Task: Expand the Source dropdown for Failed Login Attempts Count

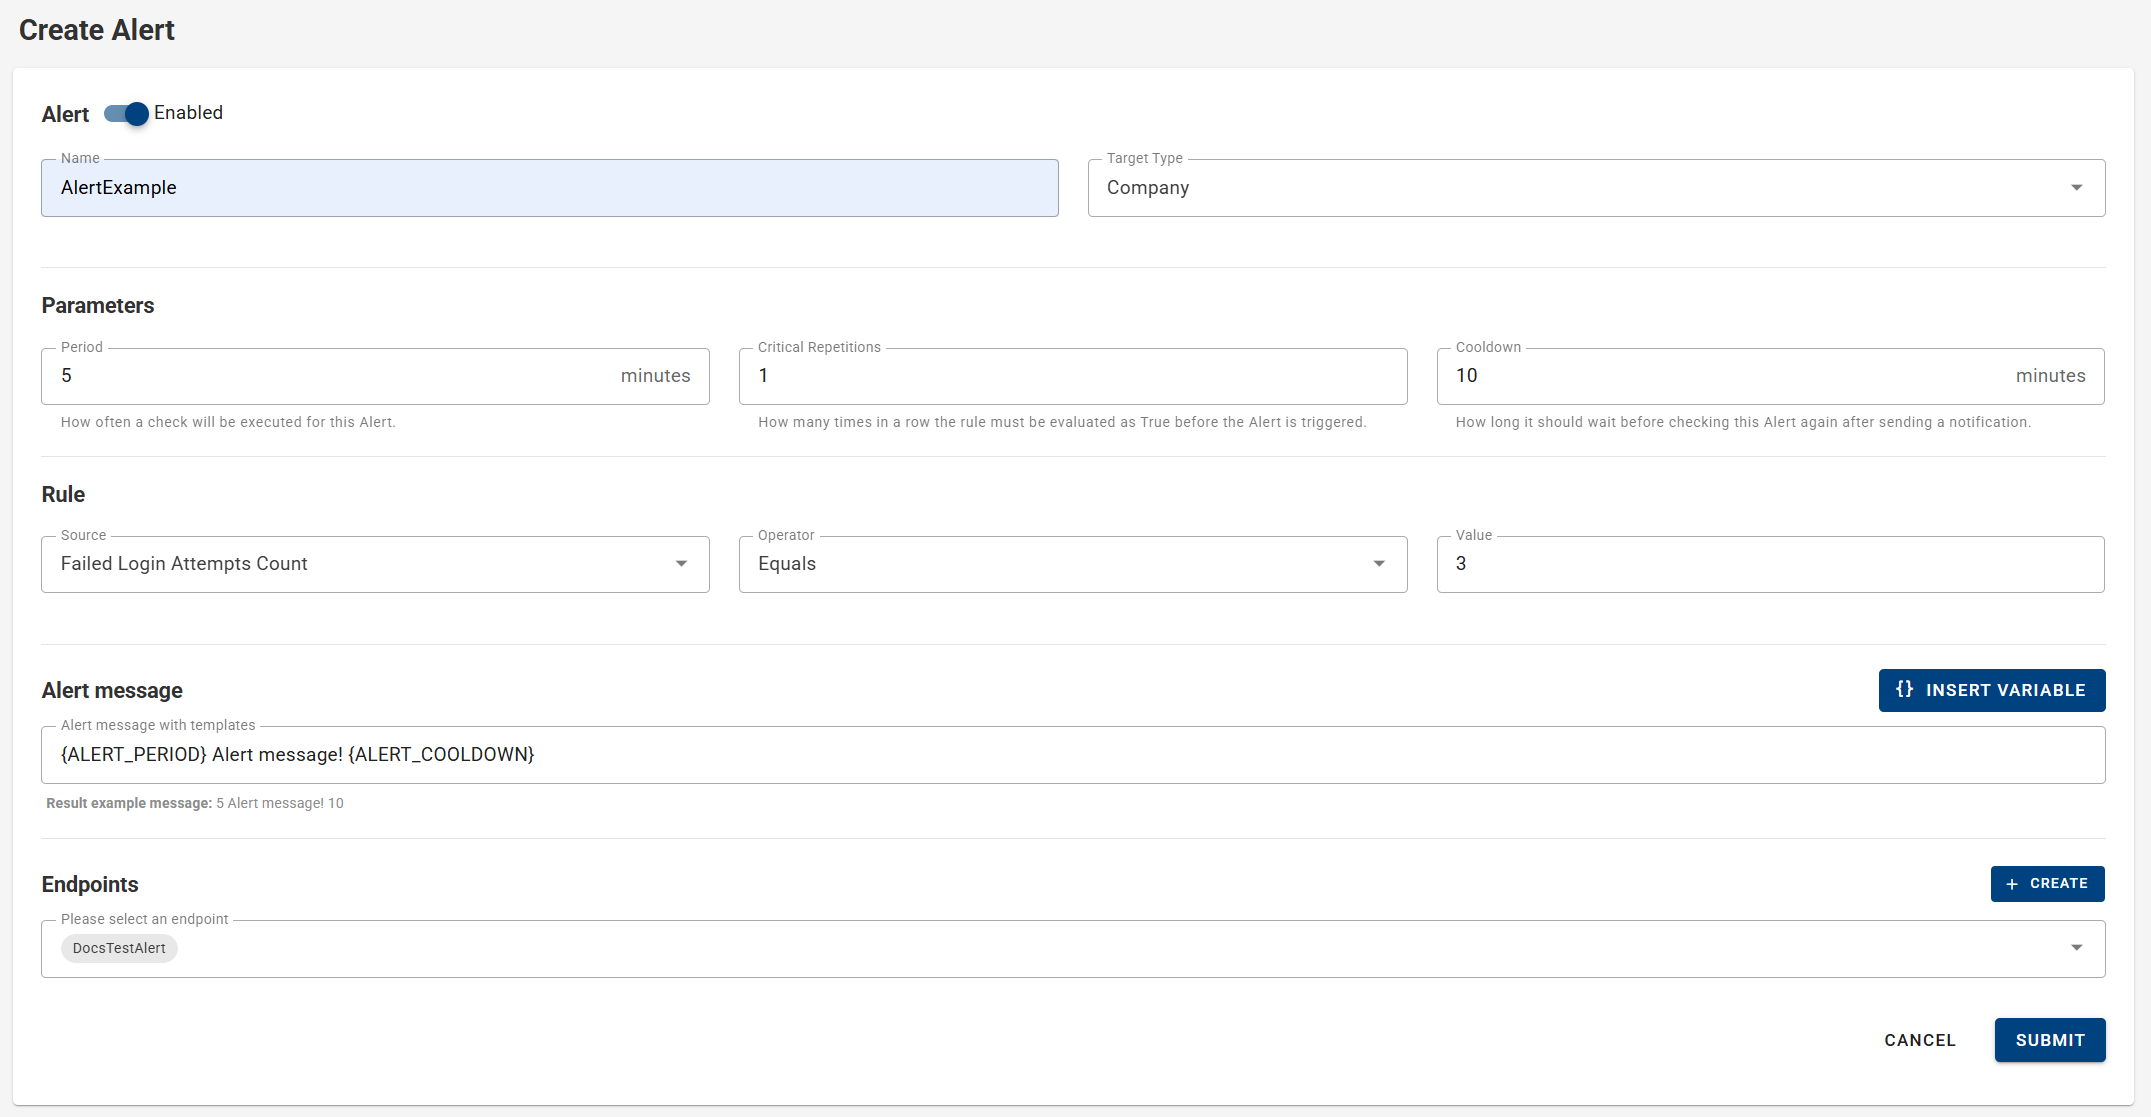Action: coord(682,564)
